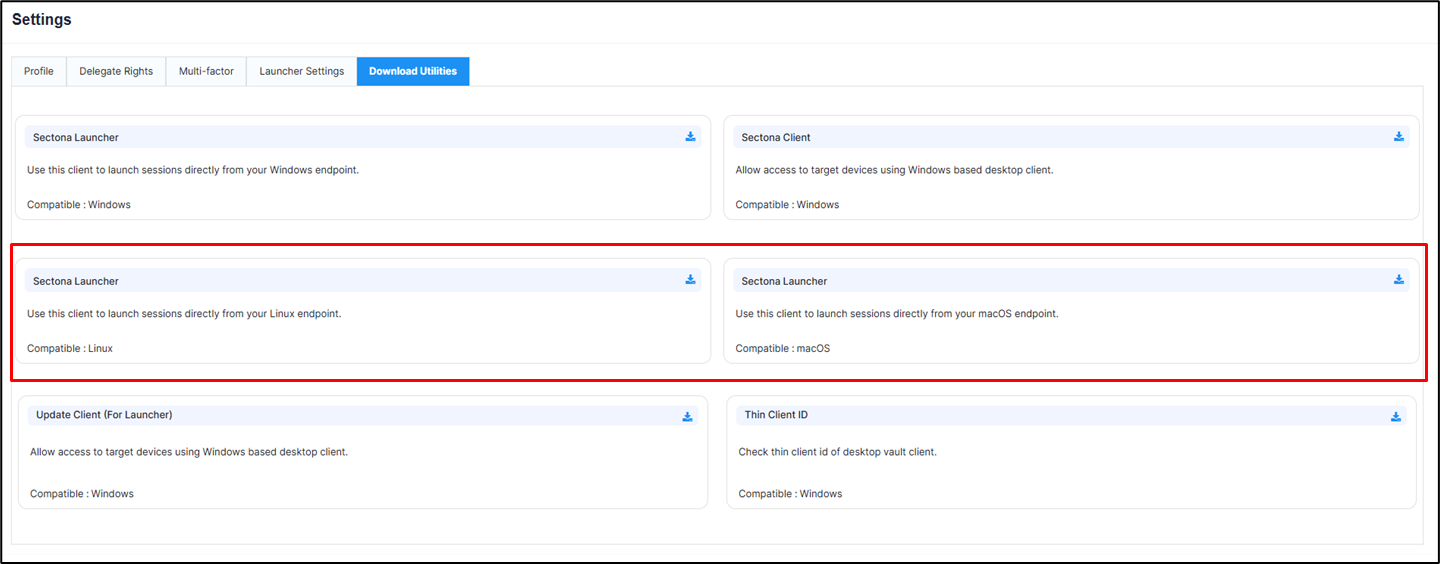Click Update Client's 'Compatible : Windows' text
The image size is (1440, 564).
[82, 494]
